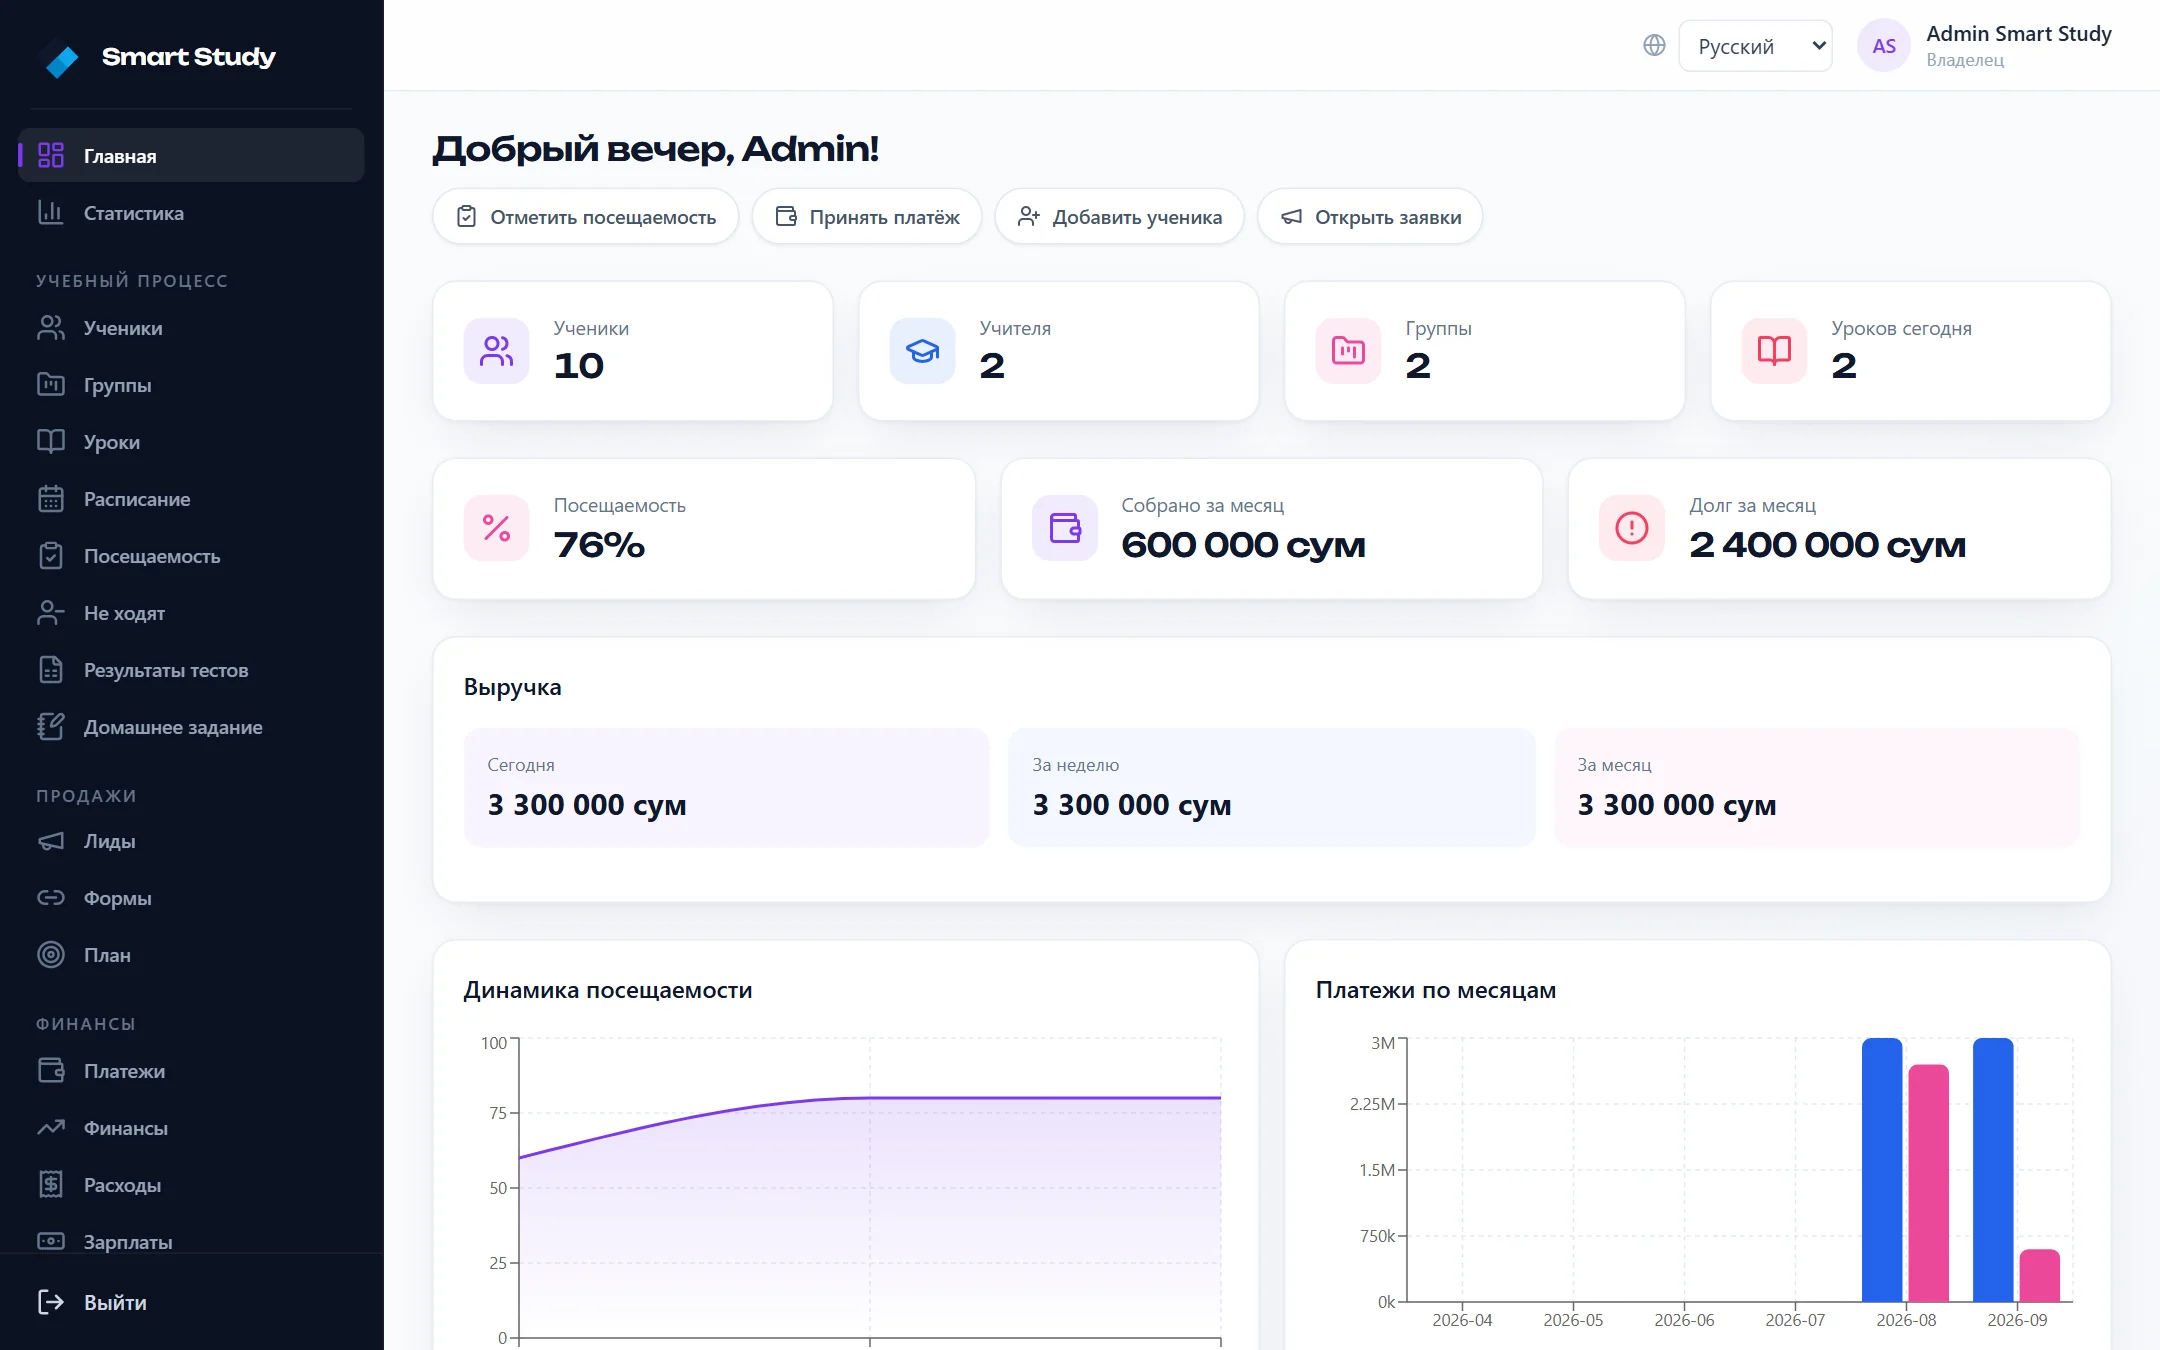Open the Расписание calendar icon
This screenshot has width=2160, height=1350.
(51, 499)
